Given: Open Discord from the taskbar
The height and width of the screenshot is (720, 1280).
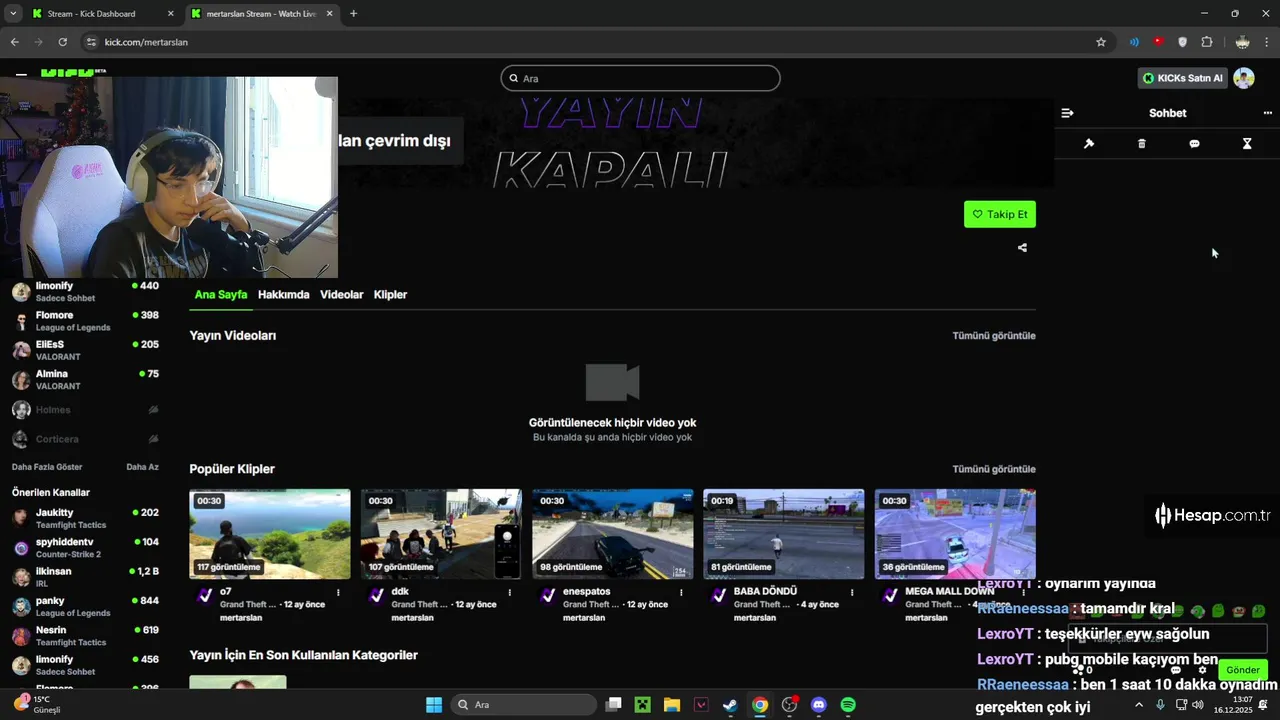Looking at the screenshot, I should click(x=819, y=705).
